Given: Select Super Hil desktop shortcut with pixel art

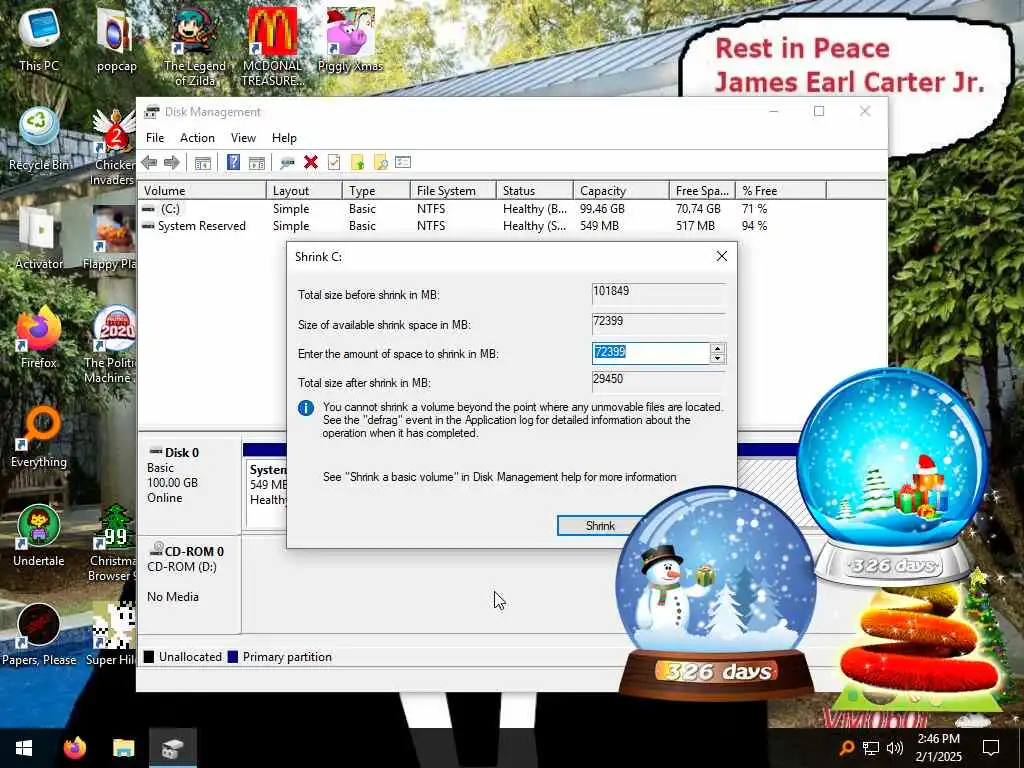Looking at the screenshot, I should 111,635.
